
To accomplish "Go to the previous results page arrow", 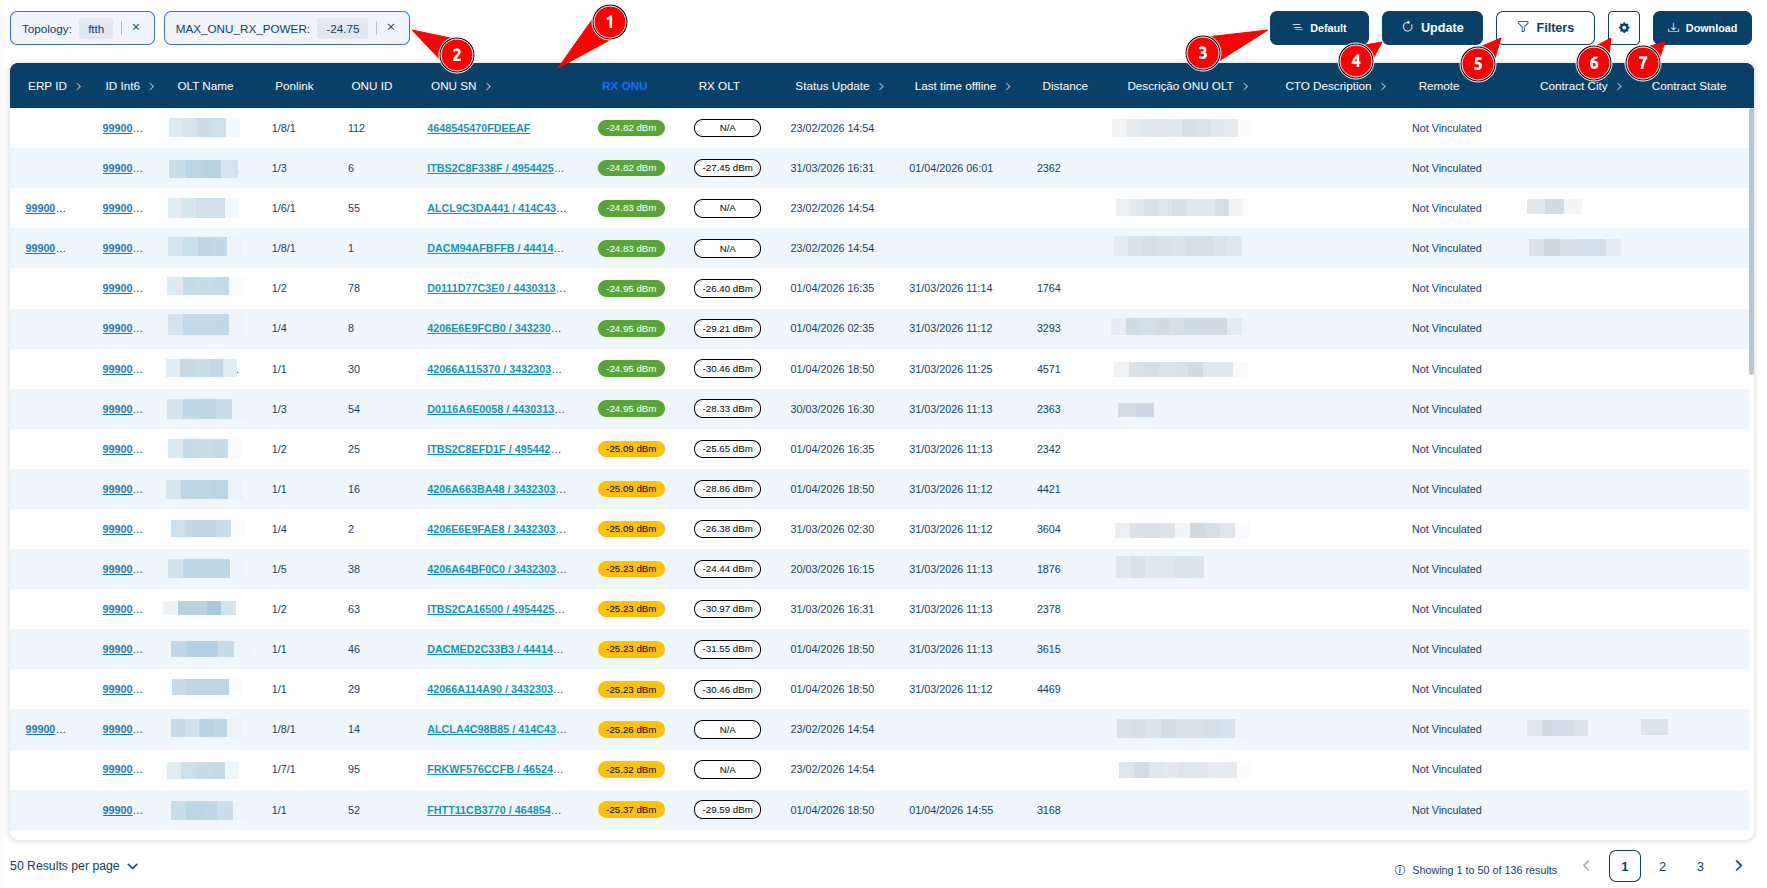I will coord(1586,866).
